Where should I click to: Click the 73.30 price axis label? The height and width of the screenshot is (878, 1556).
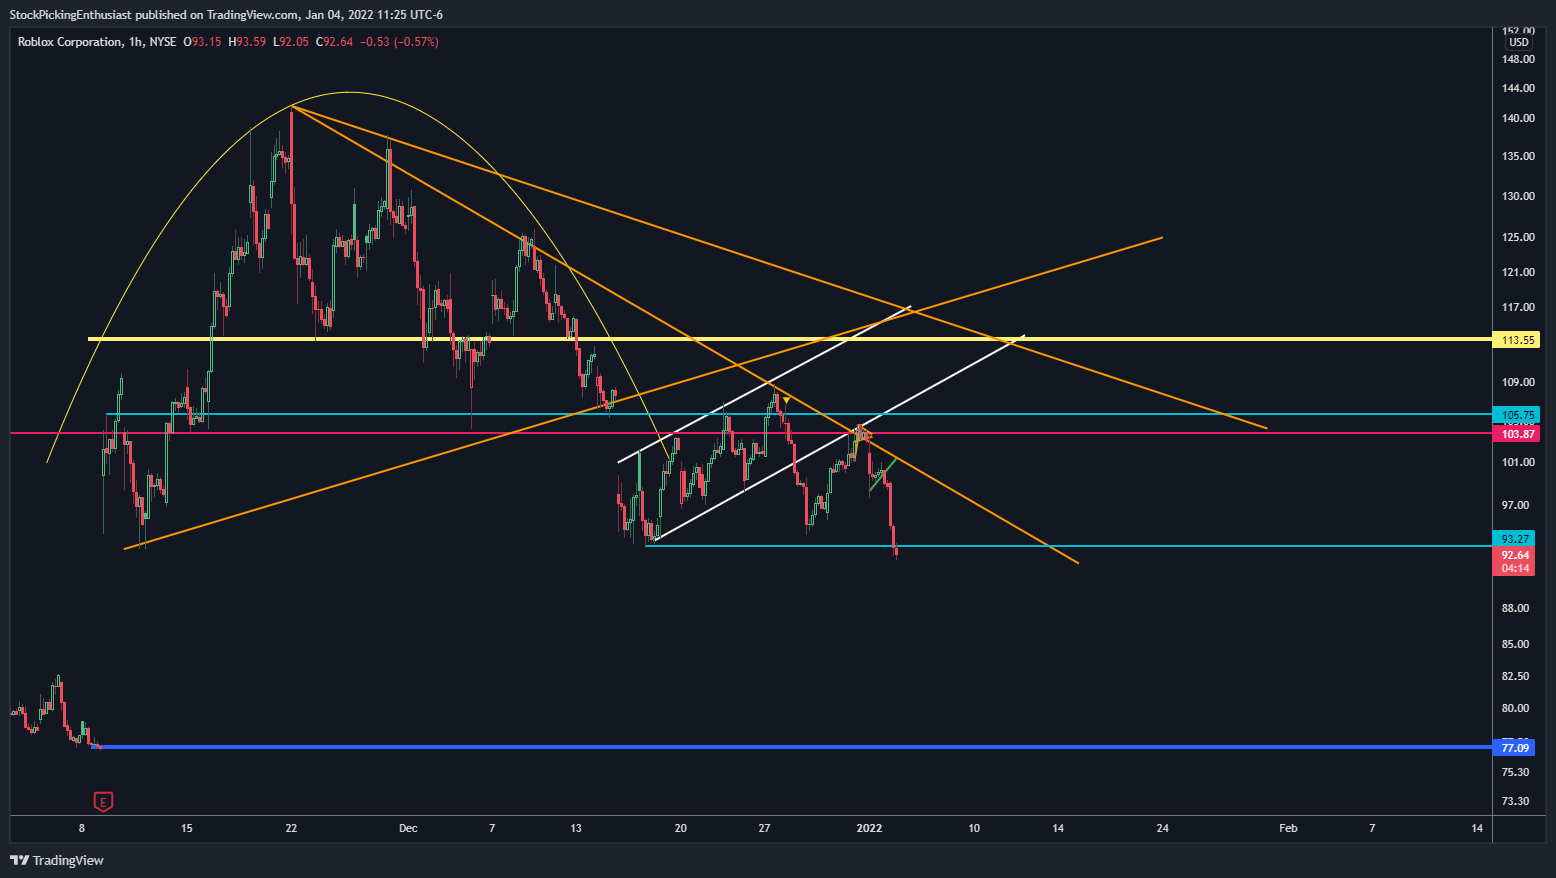pyautogui.click(x=1515, y=802)
